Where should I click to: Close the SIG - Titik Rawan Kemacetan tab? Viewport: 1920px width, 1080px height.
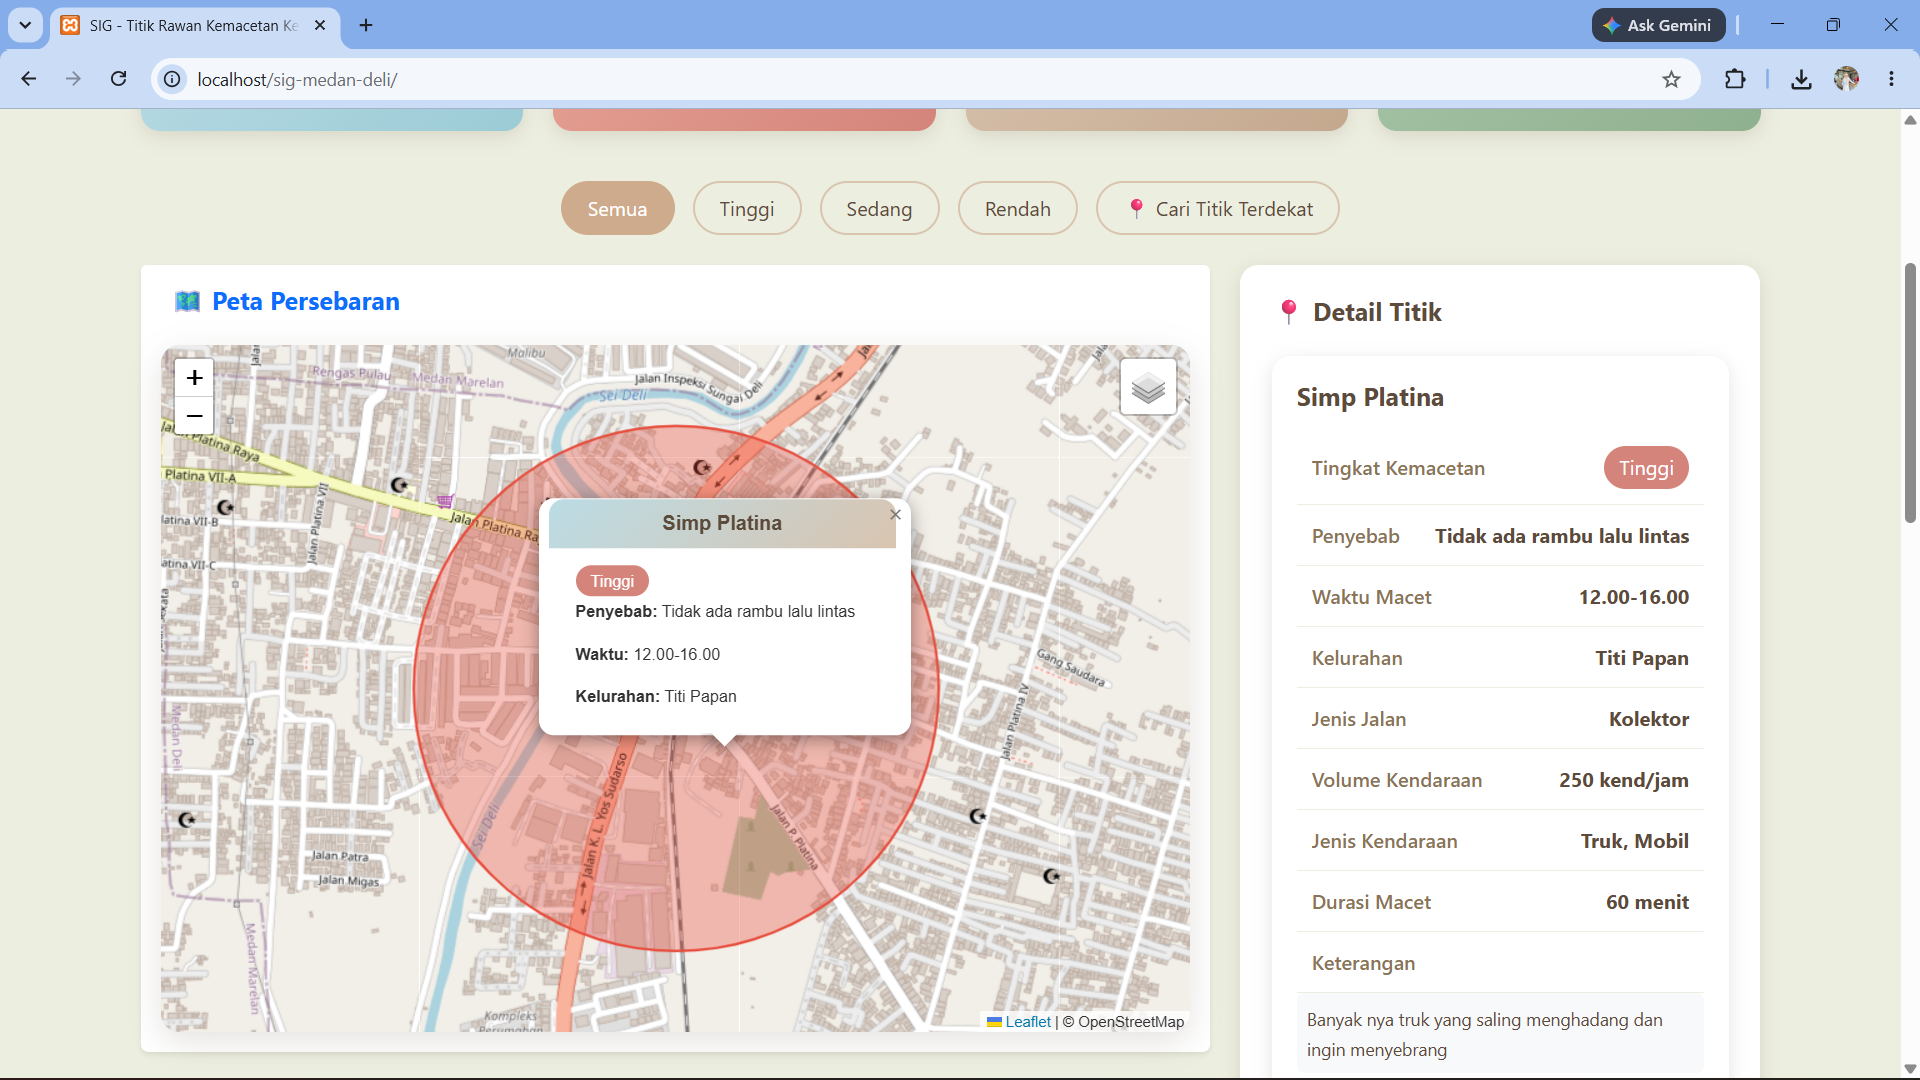pyautogui.click(x=320, y=25)
